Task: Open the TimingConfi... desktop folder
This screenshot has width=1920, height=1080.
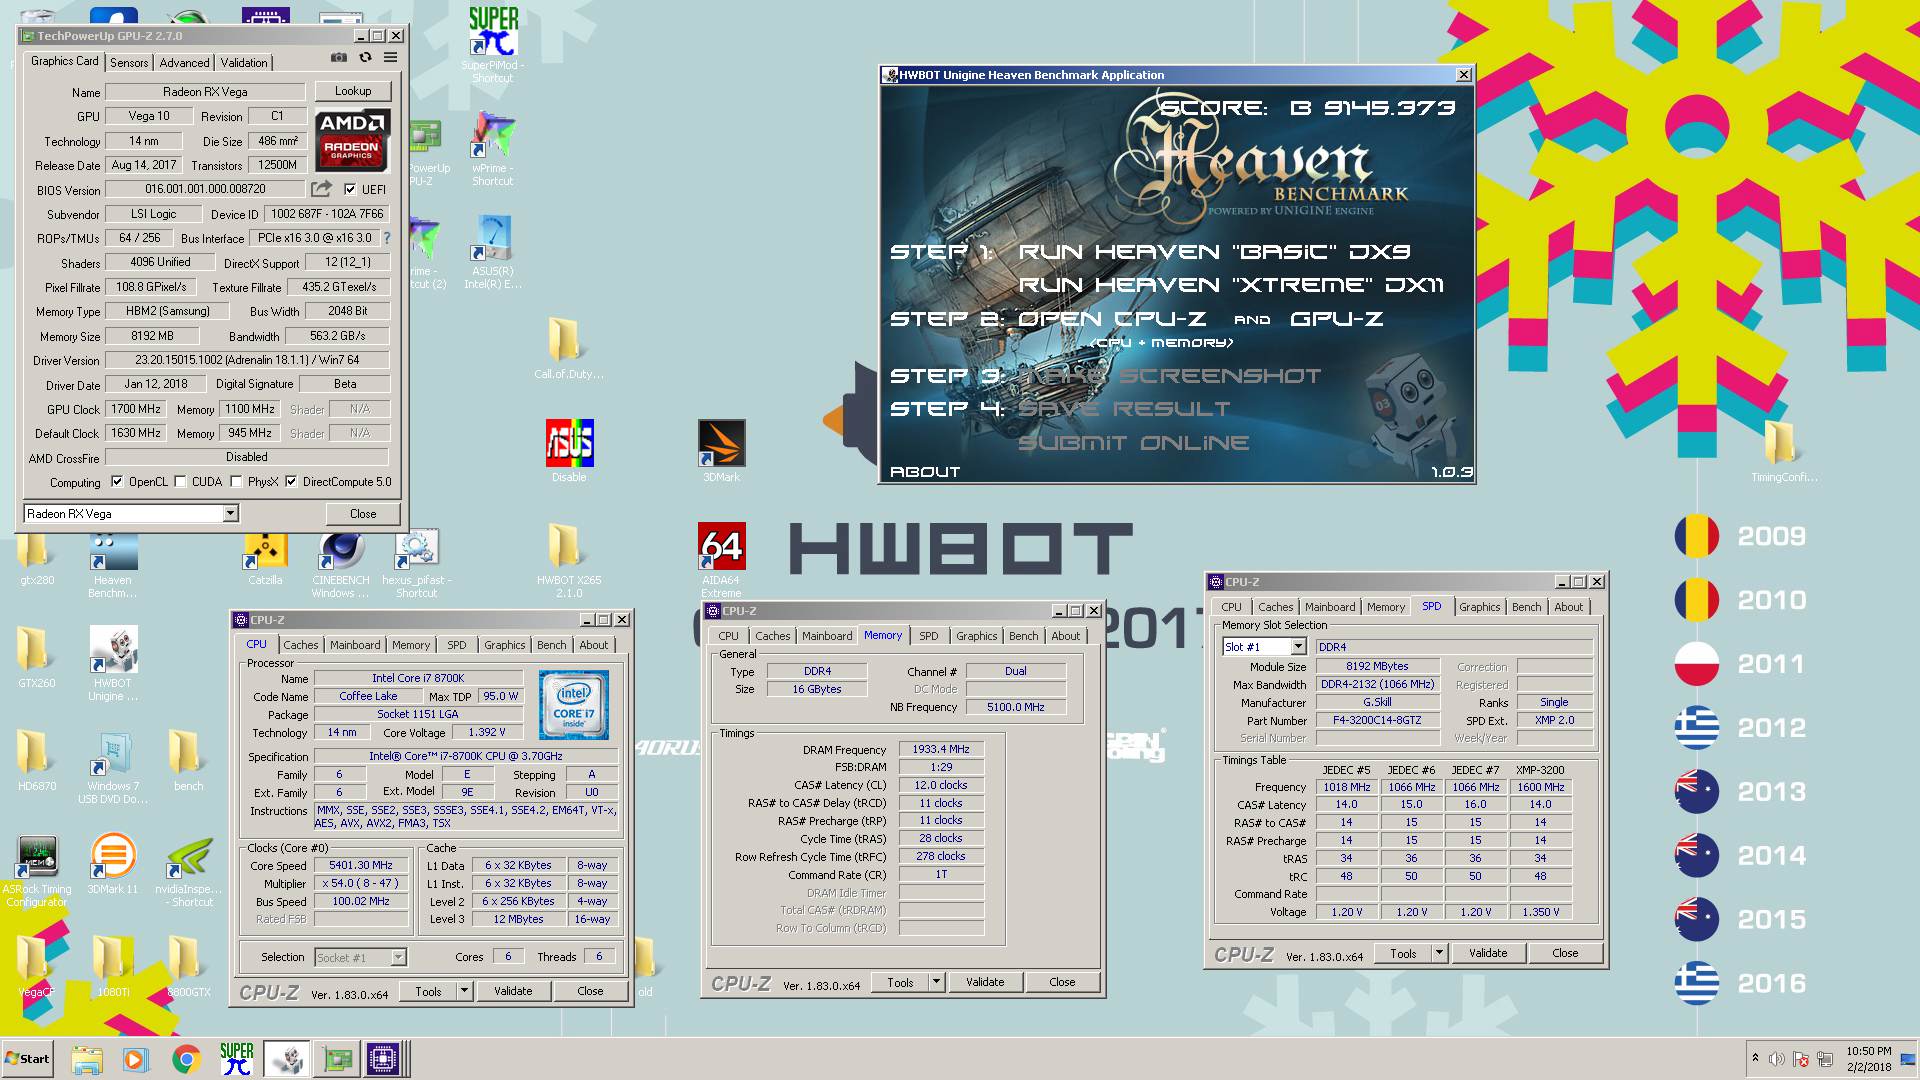Action: click(x=1784, y=451)
